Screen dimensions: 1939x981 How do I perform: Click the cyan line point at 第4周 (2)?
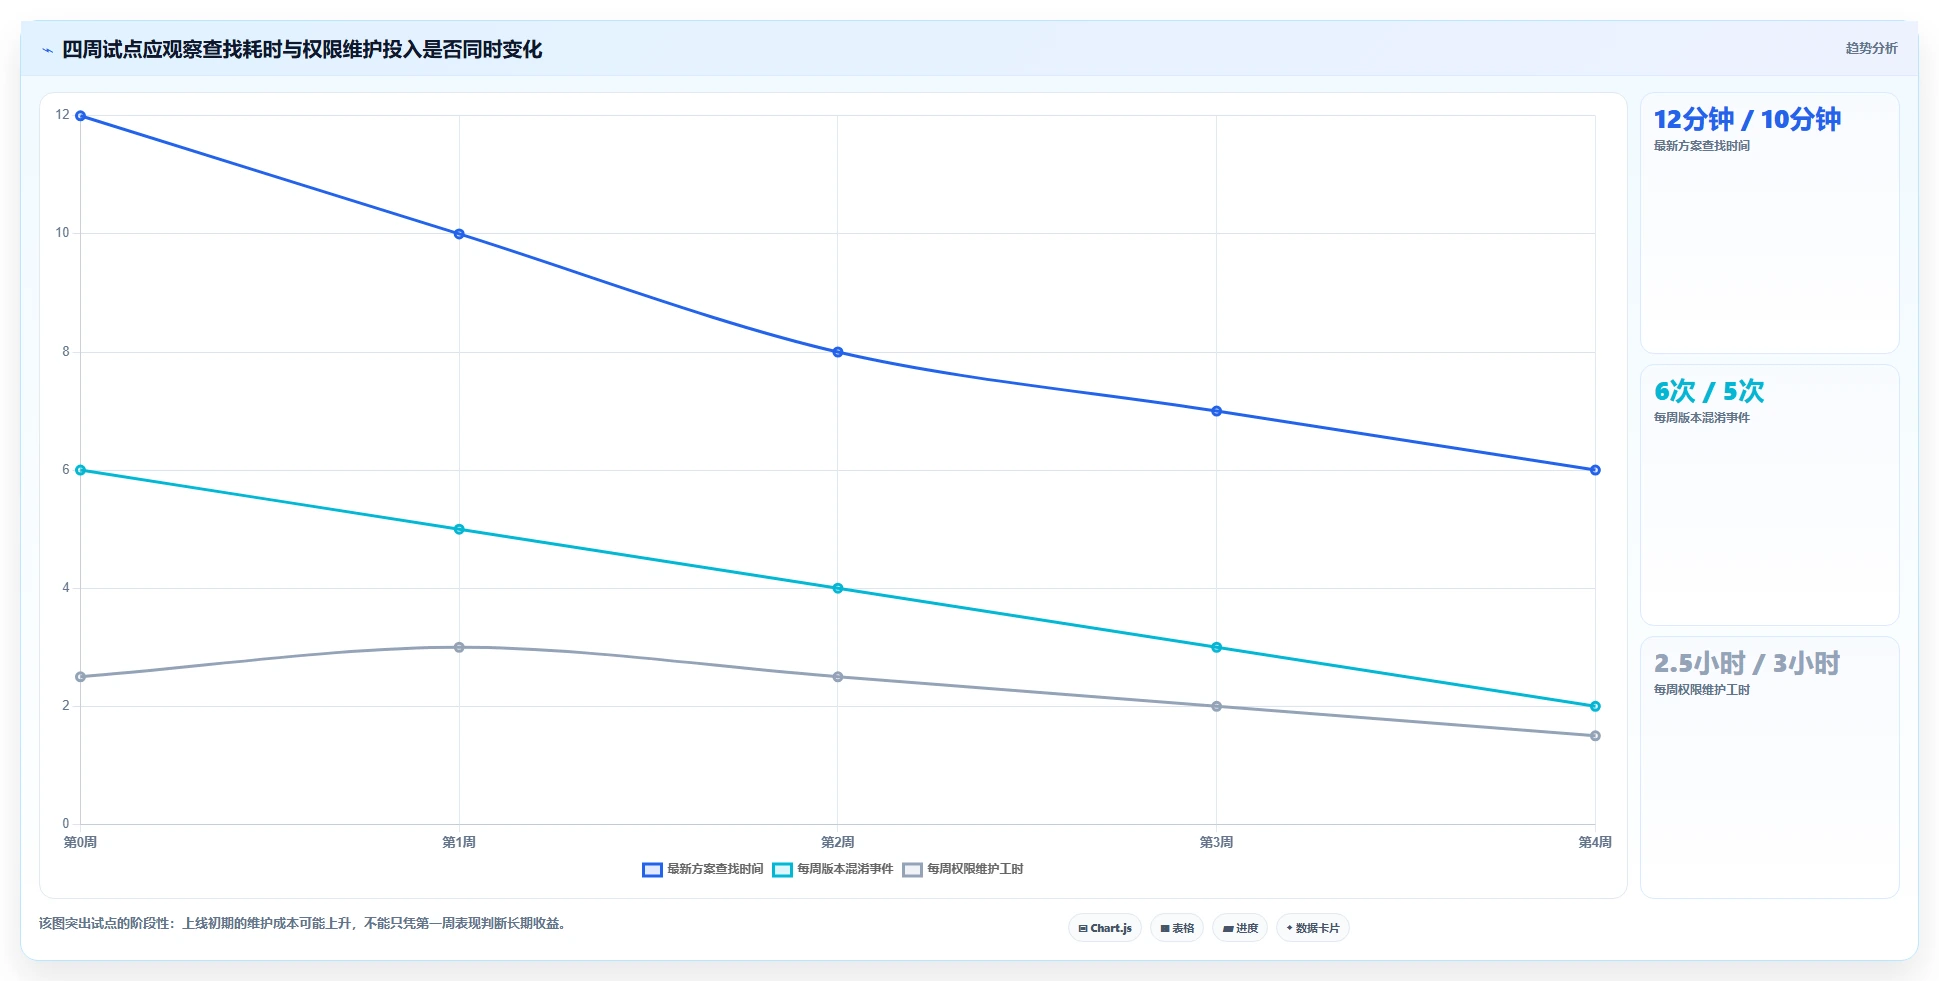pos(1595,706)
